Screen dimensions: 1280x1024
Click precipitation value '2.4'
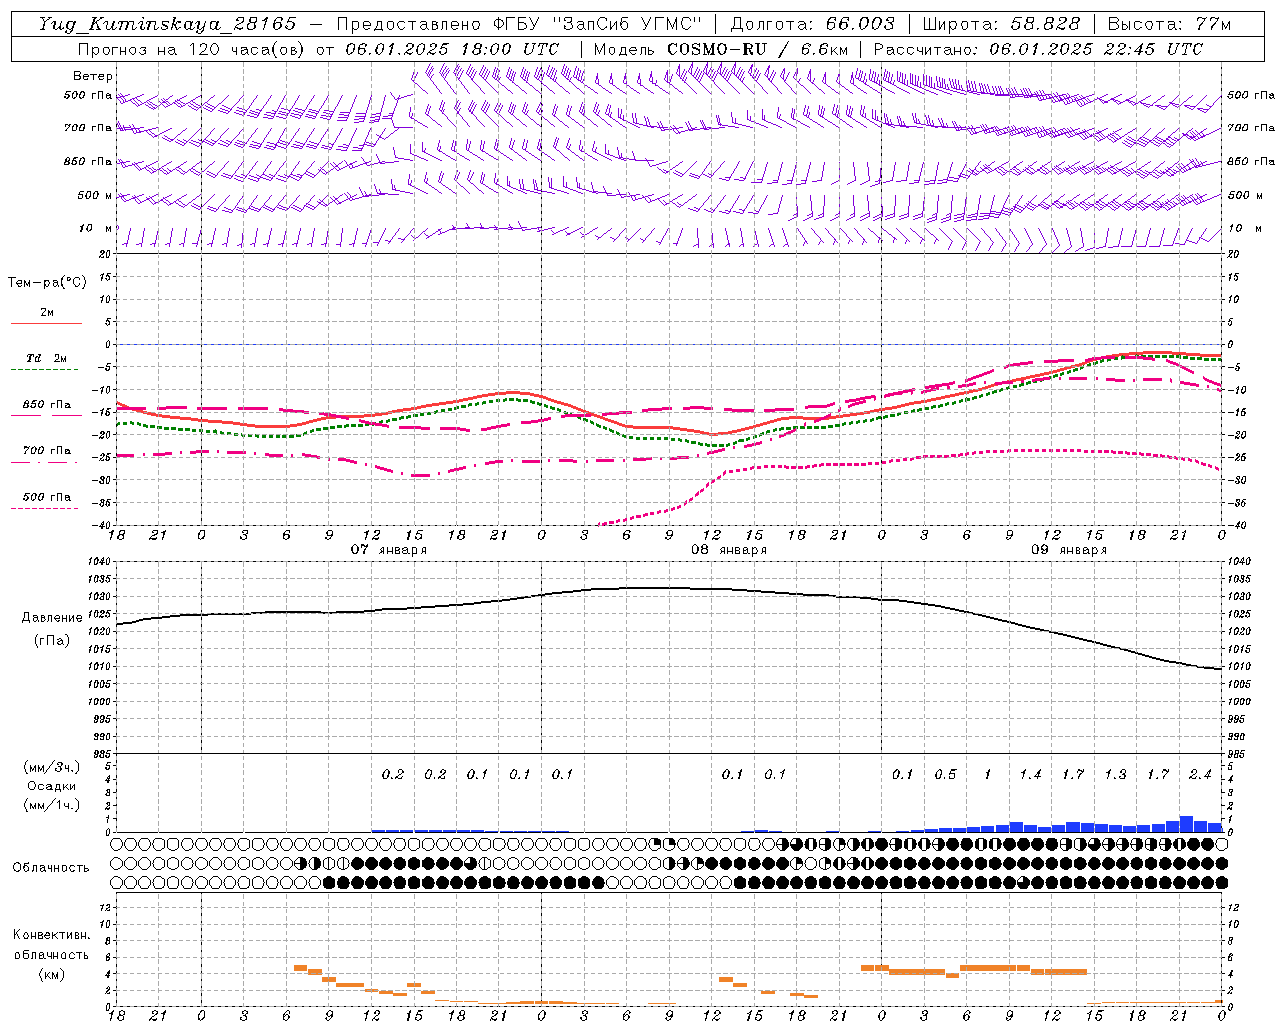coord(1200,774)
